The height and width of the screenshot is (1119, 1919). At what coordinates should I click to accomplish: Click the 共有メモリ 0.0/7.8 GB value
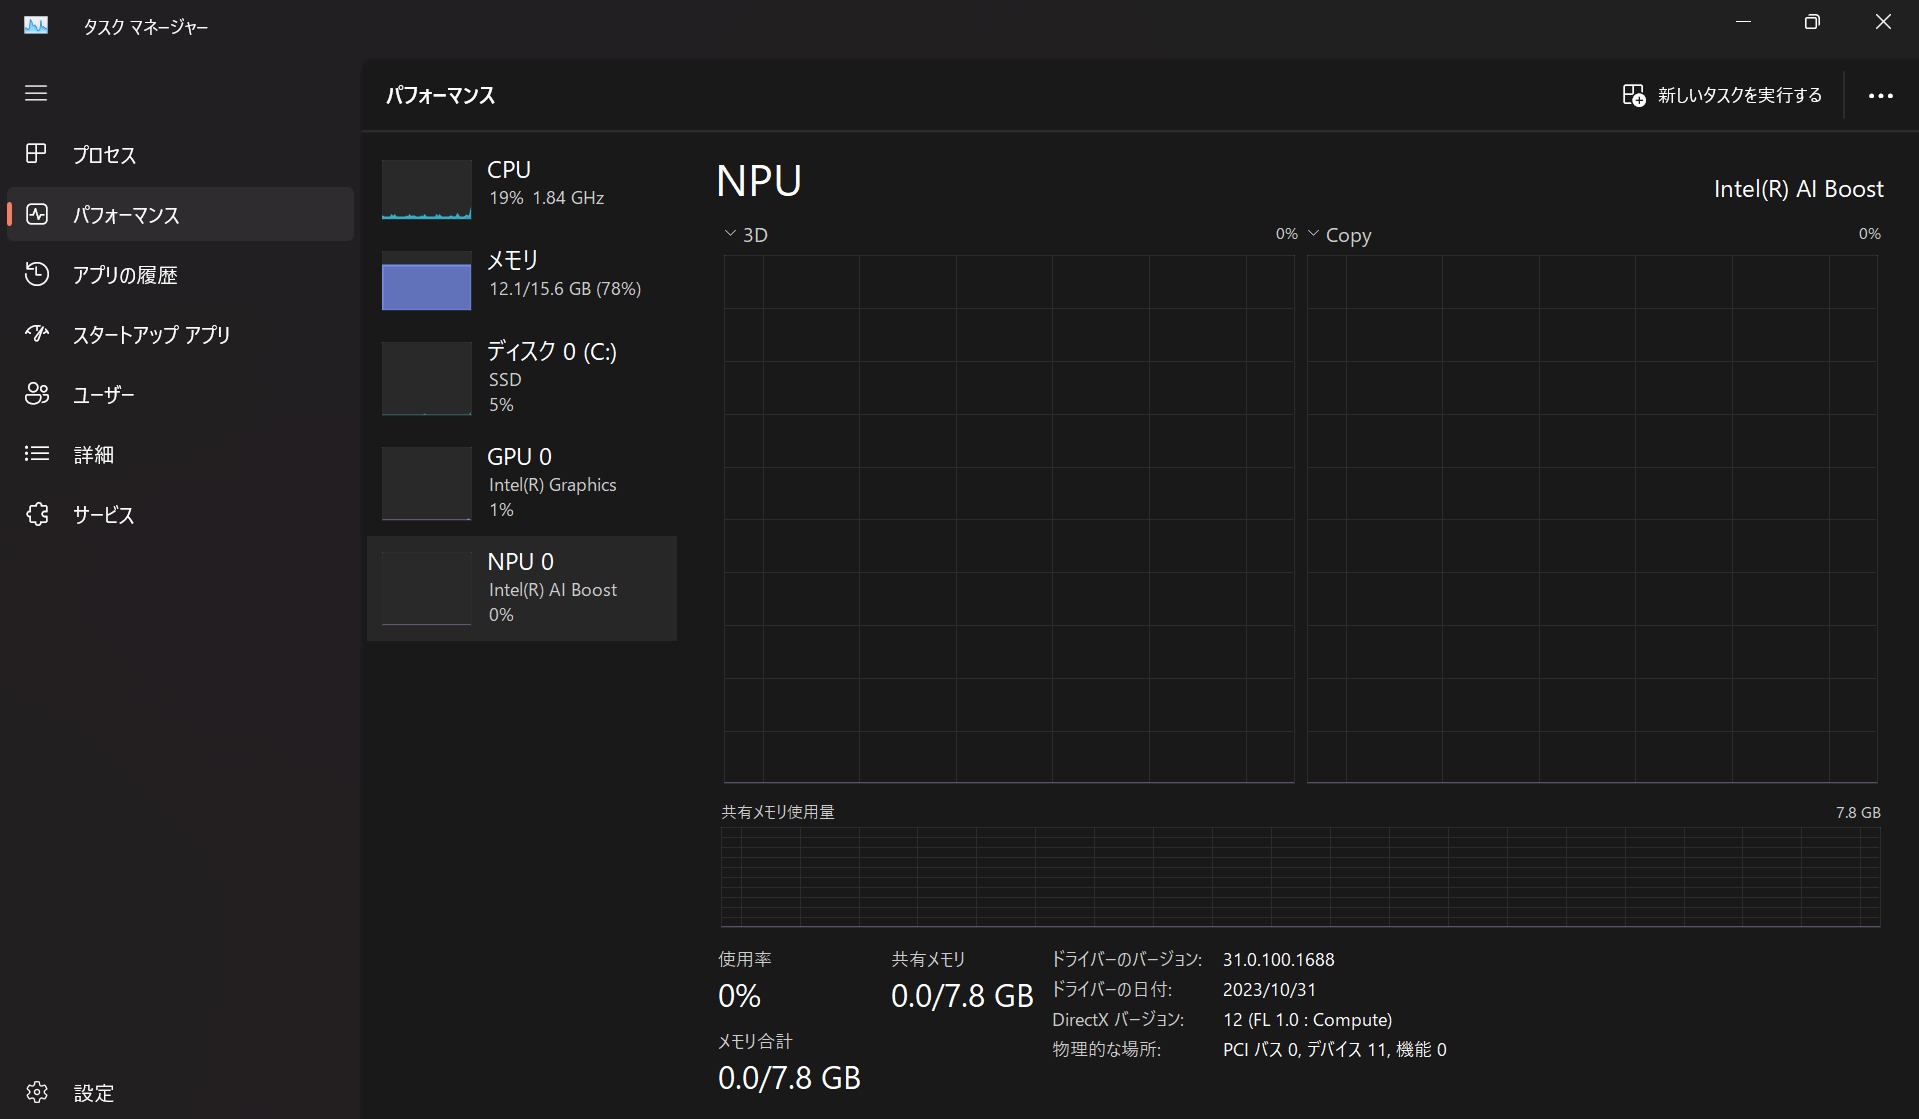(x=962, y=996)
